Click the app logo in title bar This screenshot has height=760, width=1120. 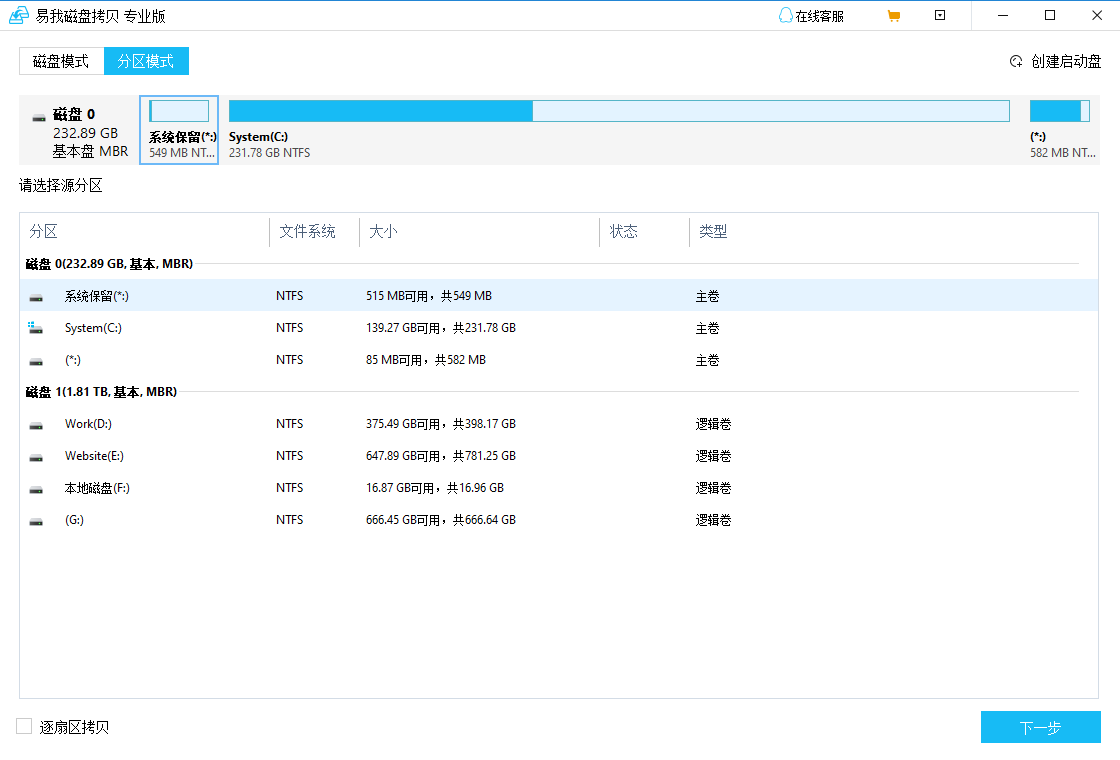point(19,15)
